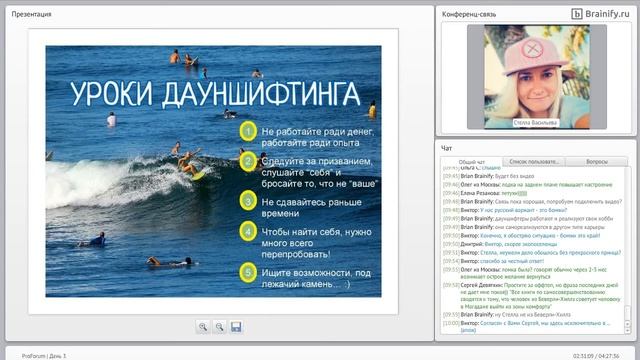Click the Уроки дауншифтинга slide image
Viewport: 640px width, 360px height.
point(213,171)
